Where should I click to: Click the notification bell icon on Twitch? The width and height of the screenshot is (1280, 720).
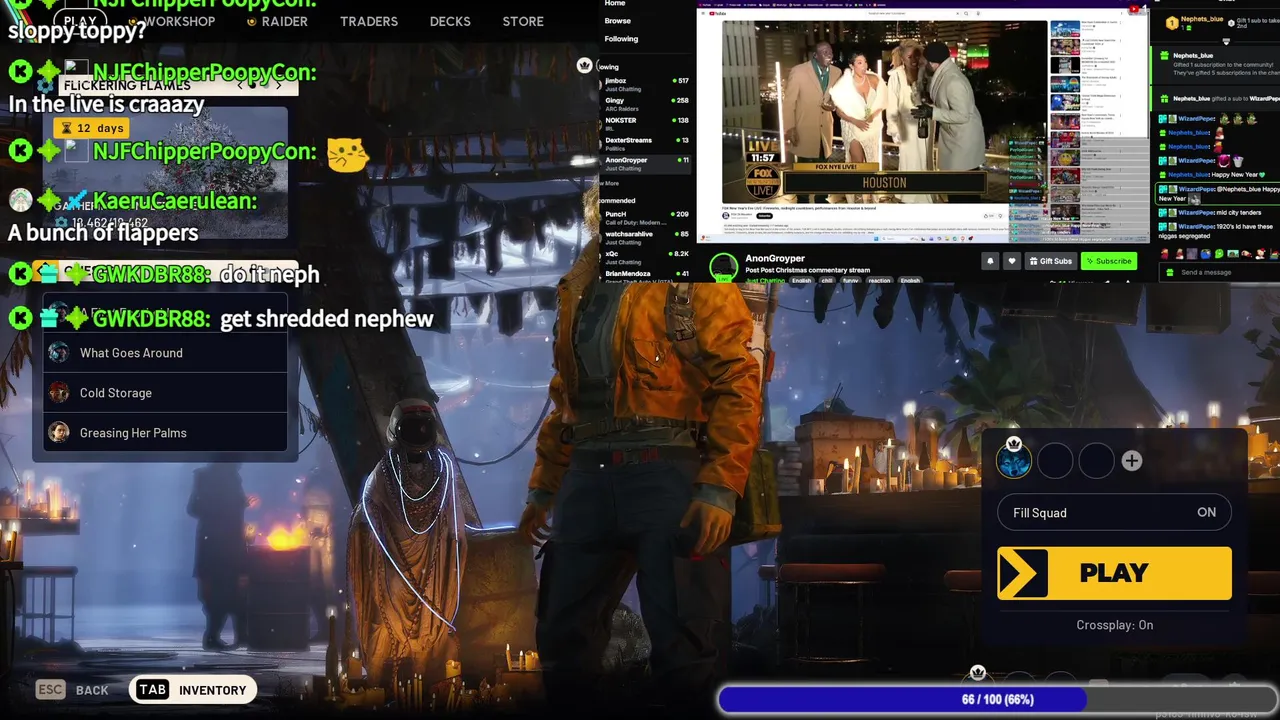(990, 261)
